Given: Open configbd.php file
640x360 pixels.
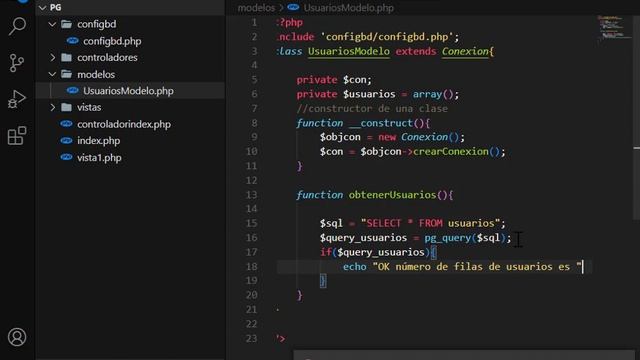Looking at the screenshot, I should point(112,41).
